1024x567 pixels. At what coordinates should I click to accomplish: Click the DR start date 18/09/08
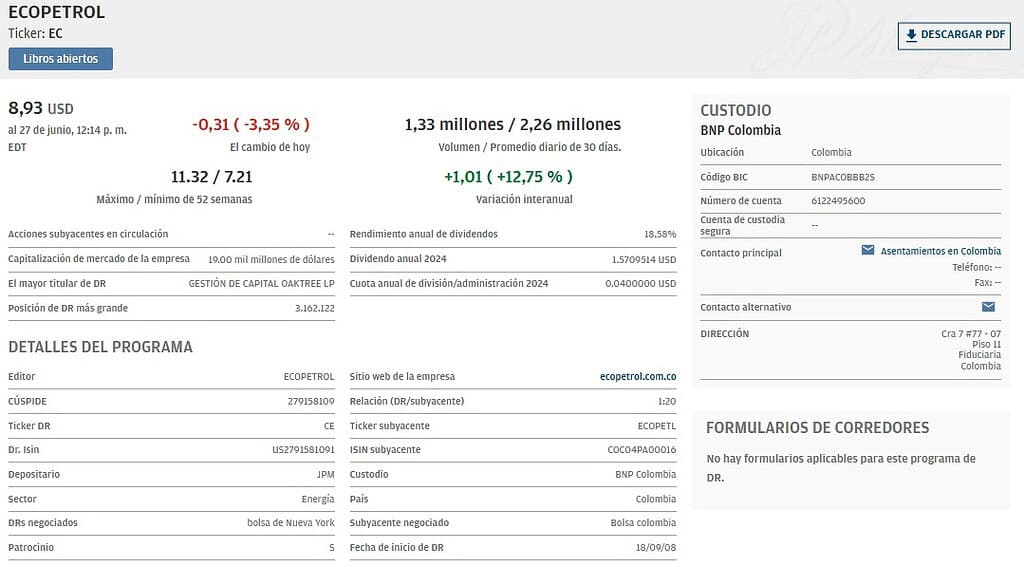656,547
